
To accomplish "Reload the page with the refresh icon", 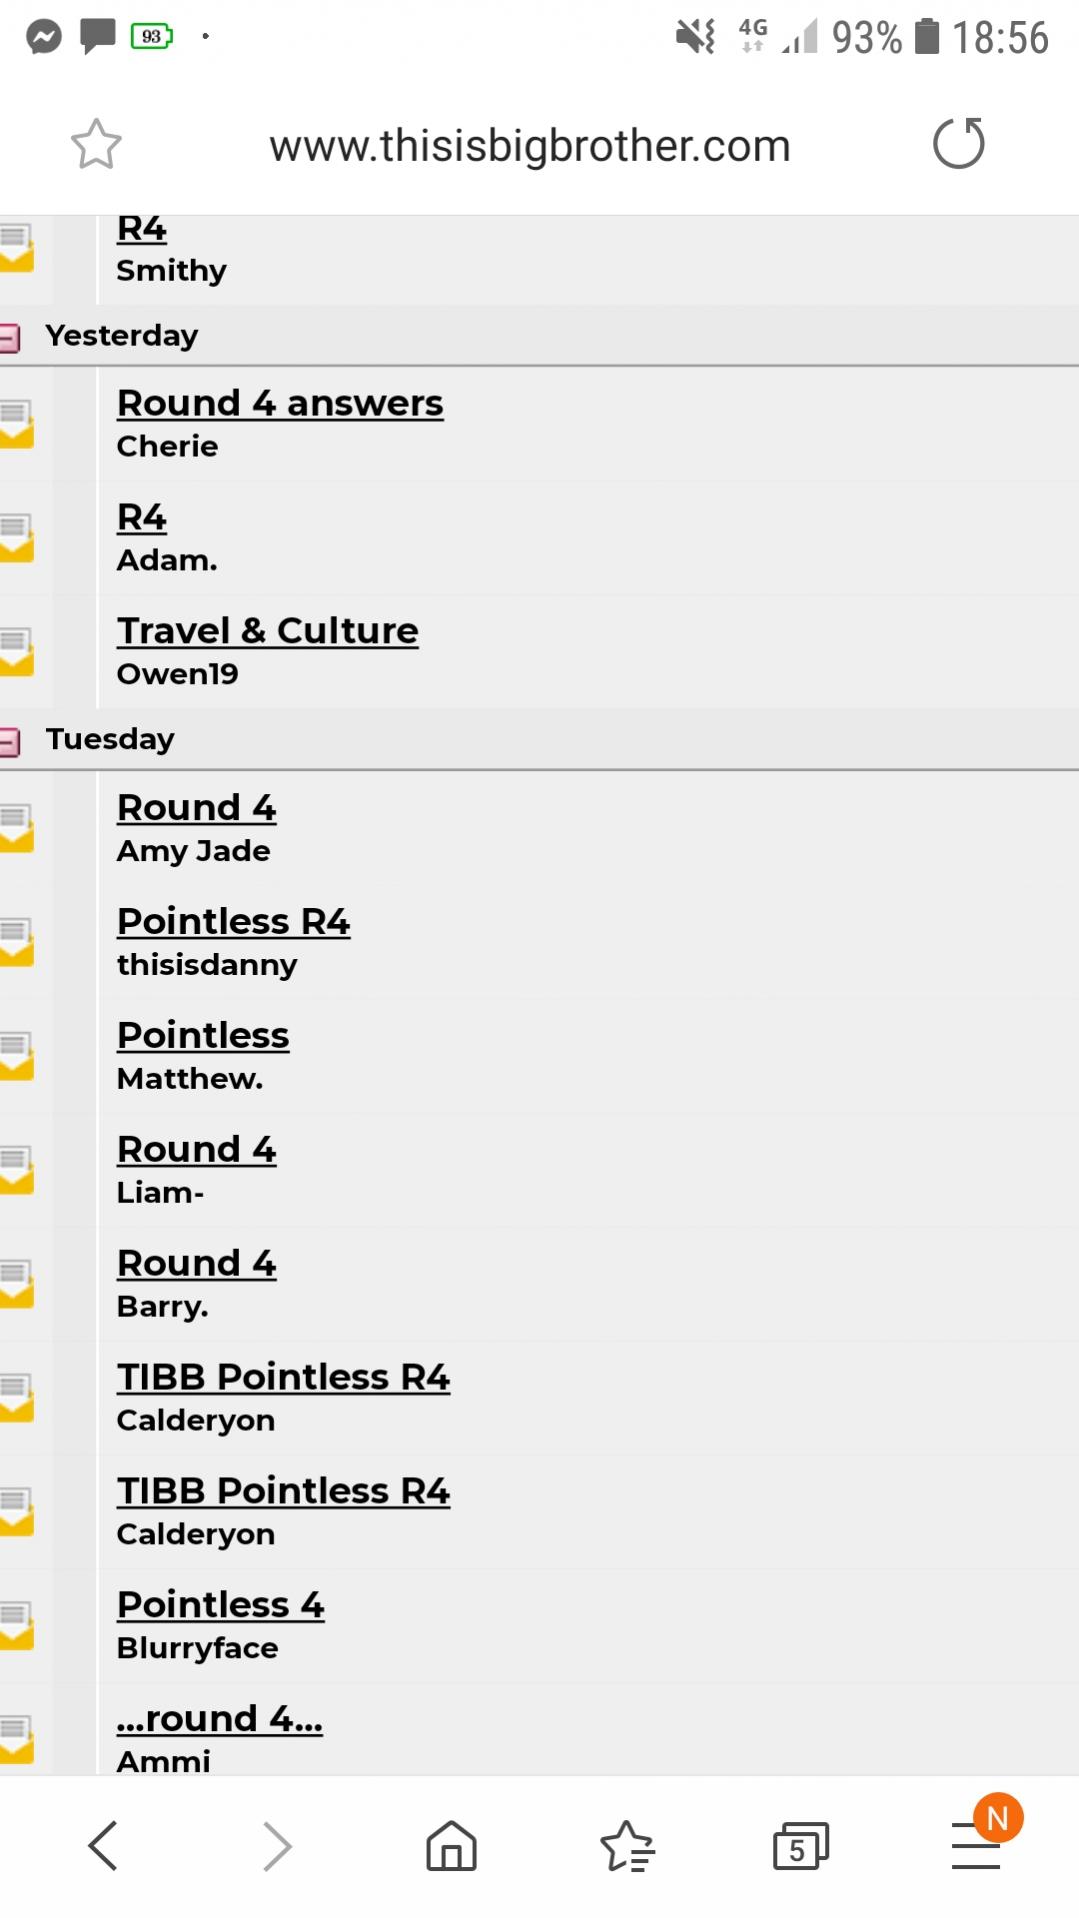I will pyautogui.click(x=958, y=143).
